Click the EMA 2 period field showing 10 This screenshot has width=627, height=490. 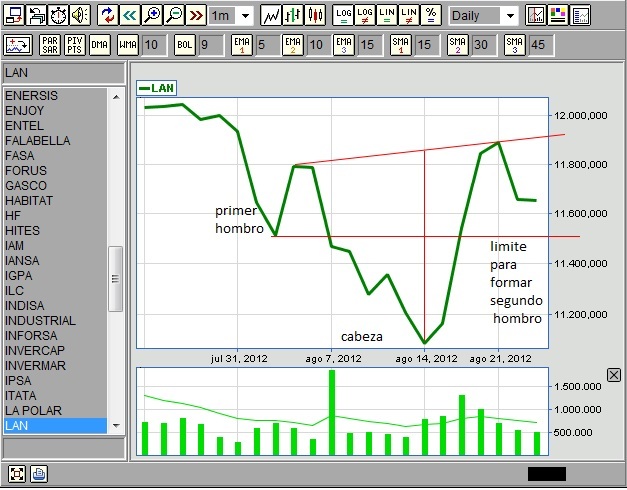tap(319, 45)
